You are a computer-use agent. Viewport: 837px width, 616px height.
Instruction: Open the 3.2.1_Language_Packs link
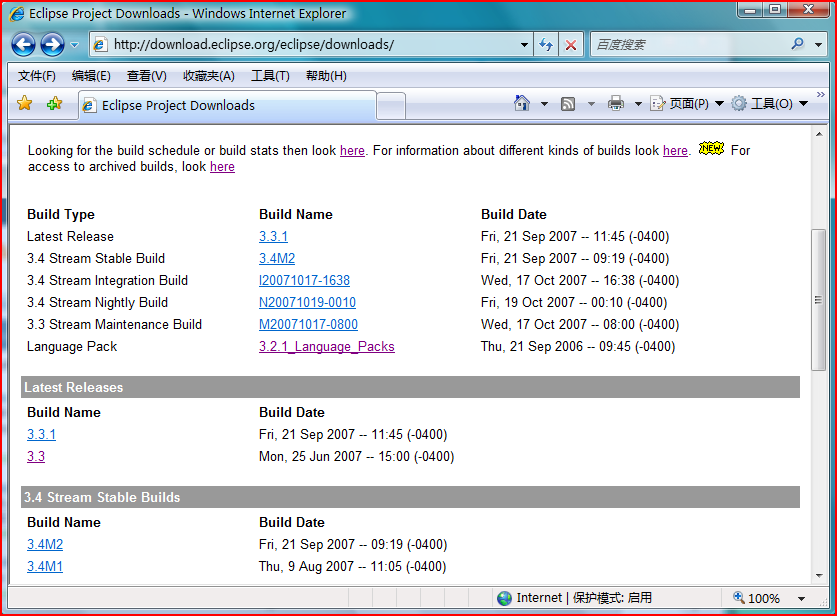click(x=327, y=346)
